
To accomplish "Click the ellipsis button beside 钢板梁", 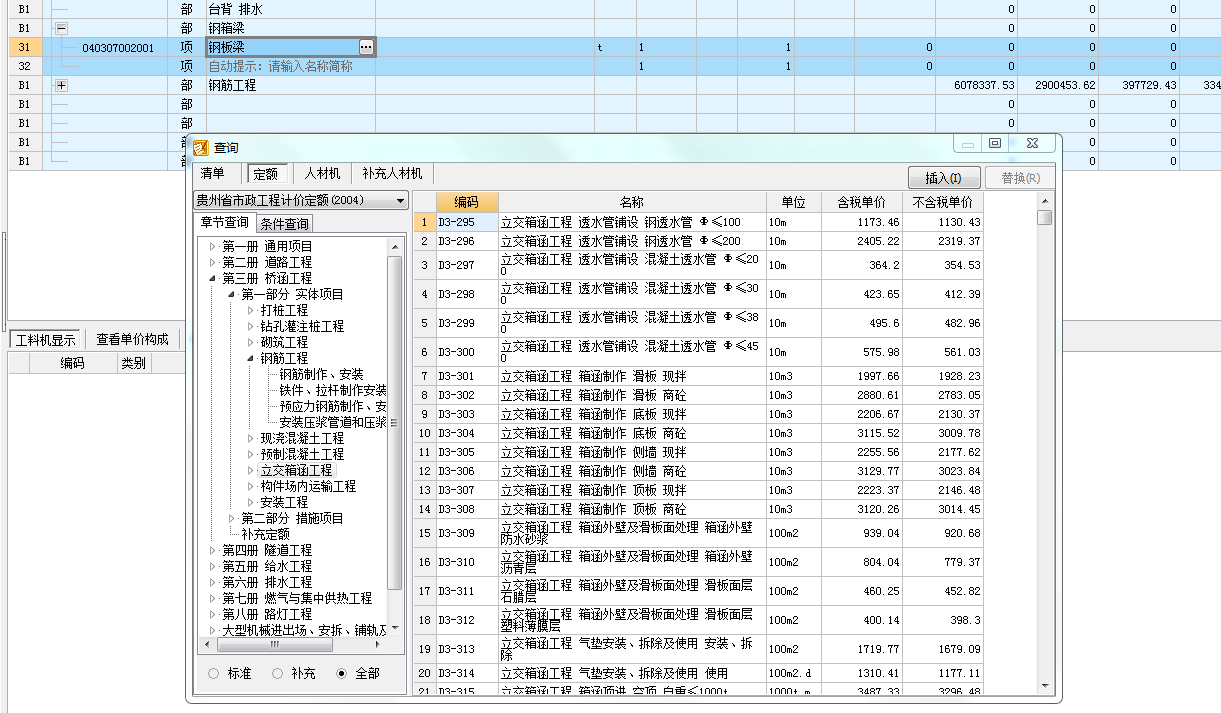I will tap(366, 47).
